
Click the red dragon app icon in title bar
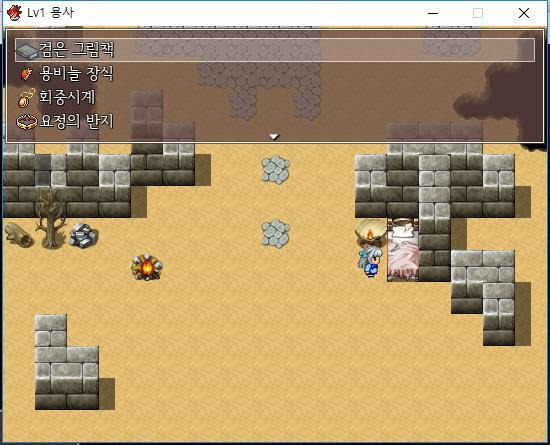pyautogui.click(x=14, y=13)
